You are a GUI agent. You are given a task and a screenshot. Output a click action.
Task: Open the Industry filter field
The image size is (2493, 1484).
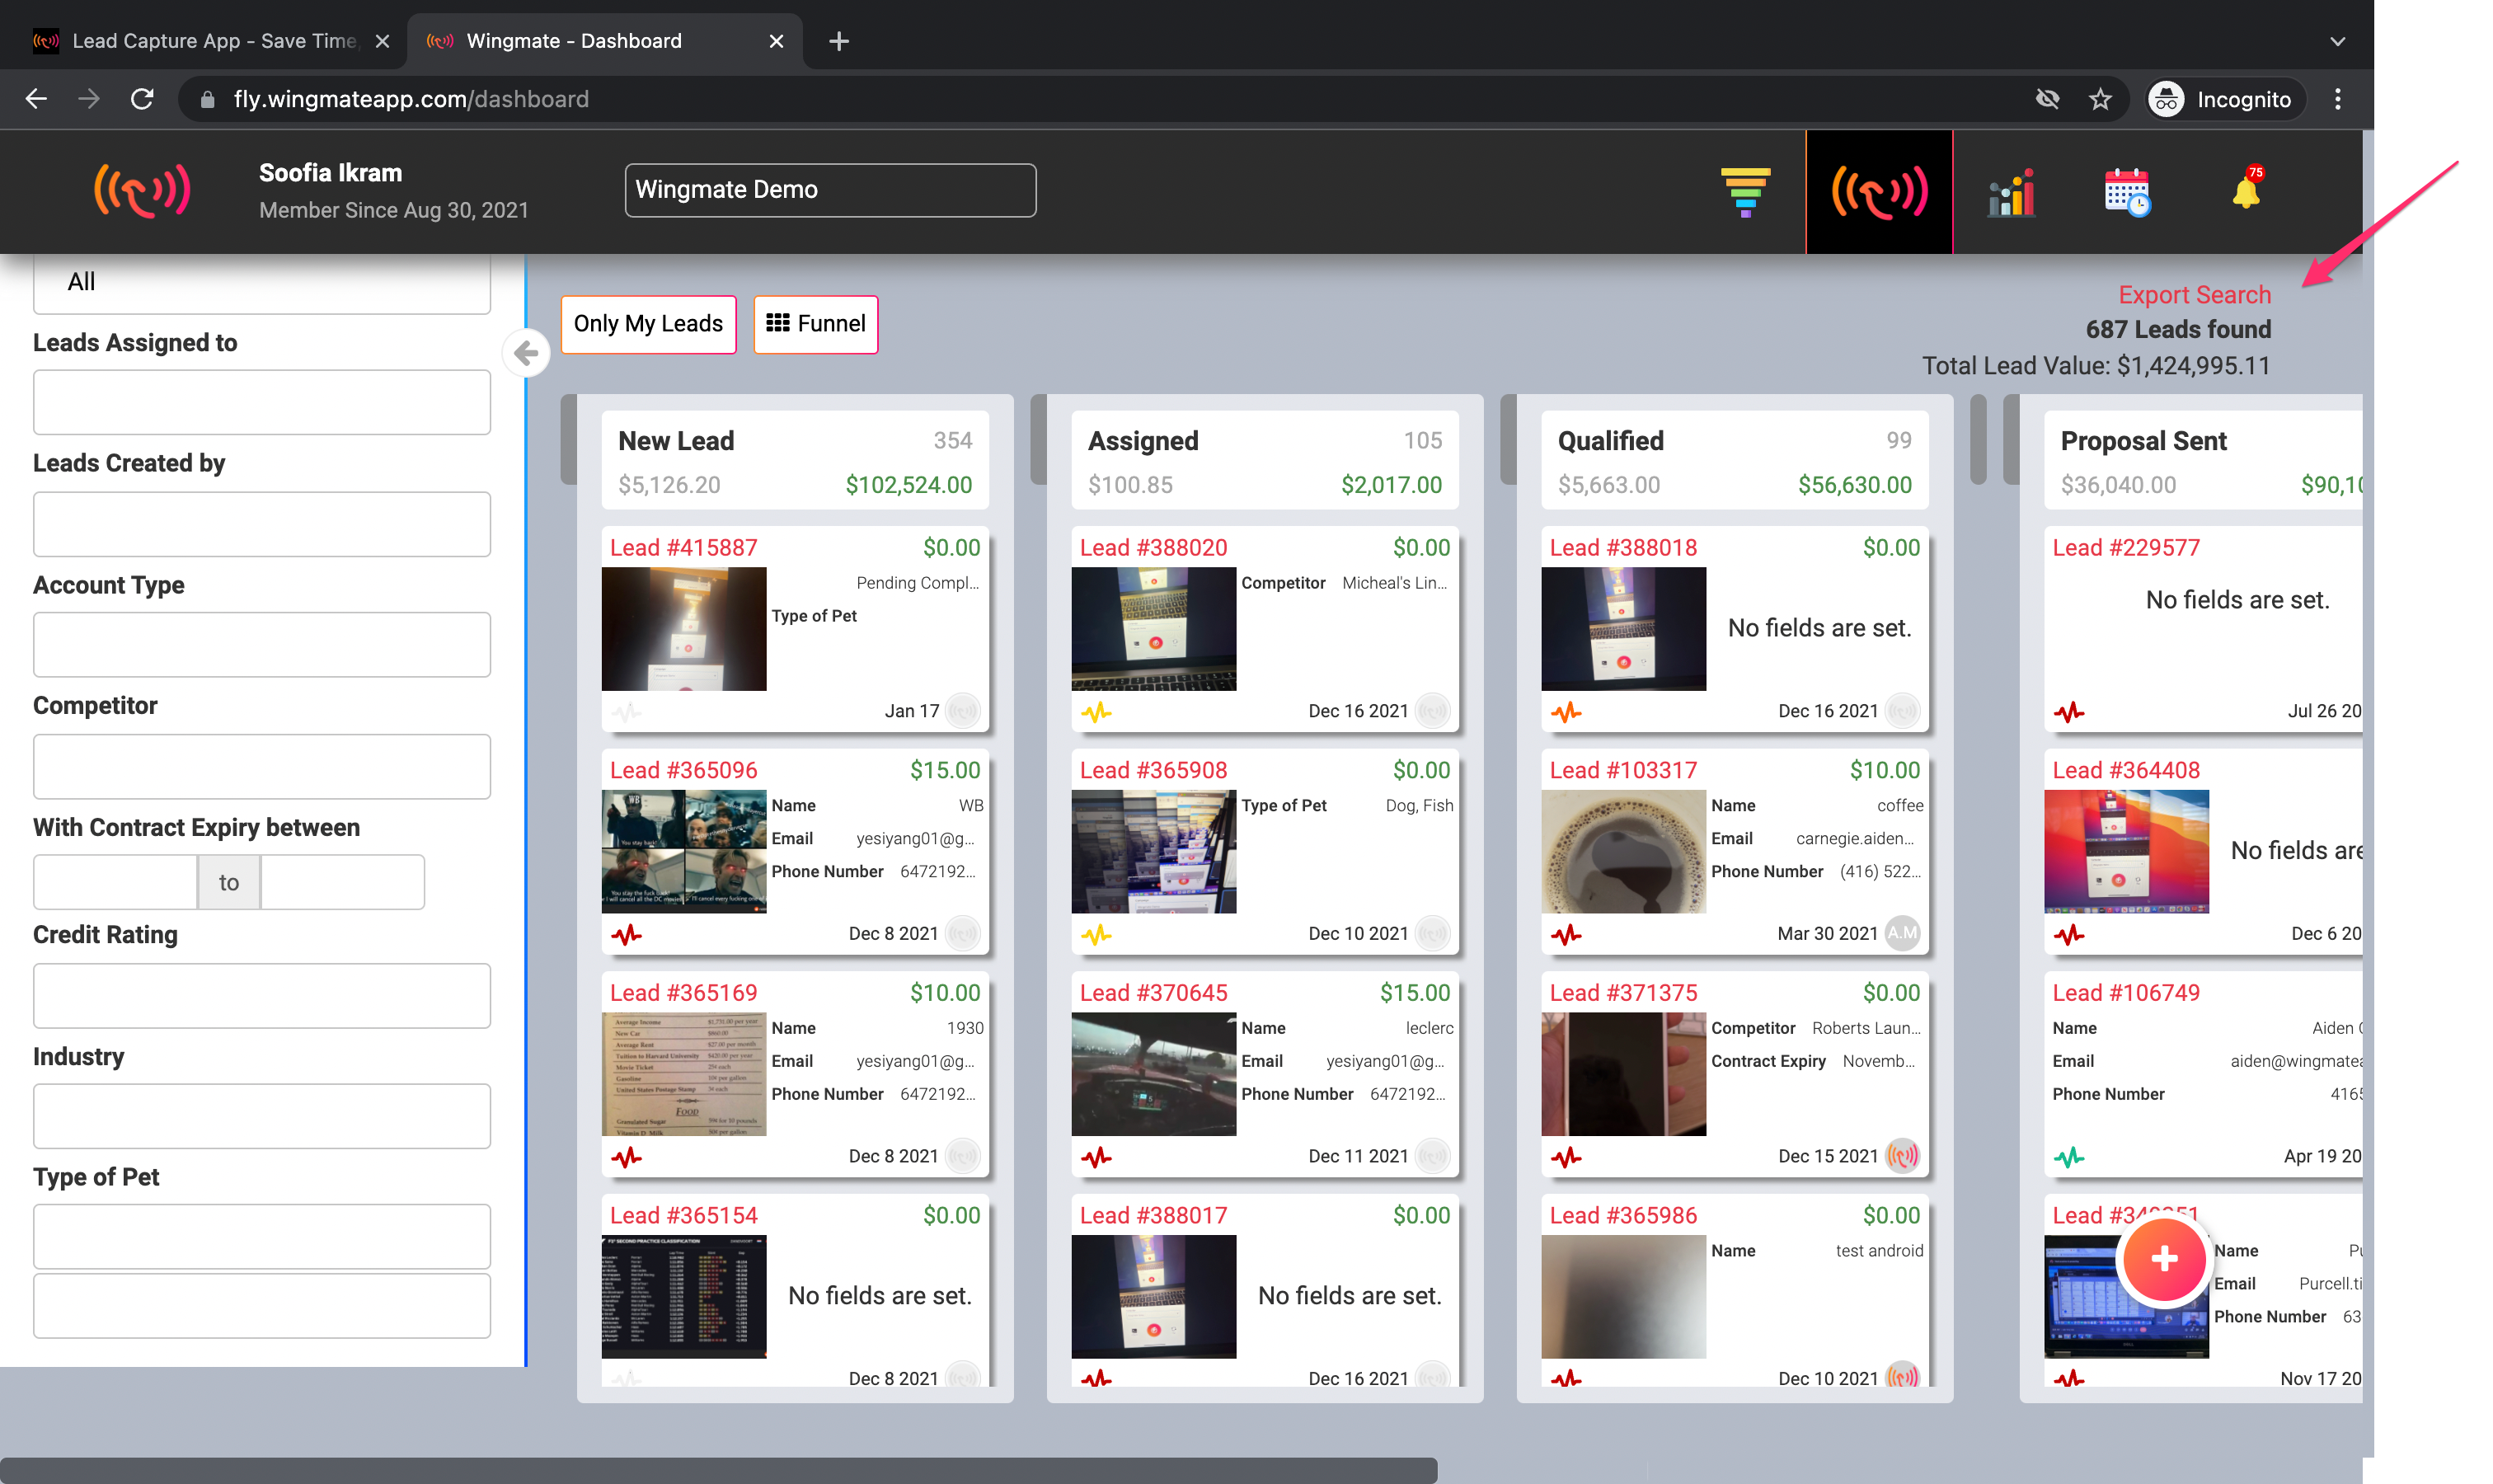[x=262, y=1116]
